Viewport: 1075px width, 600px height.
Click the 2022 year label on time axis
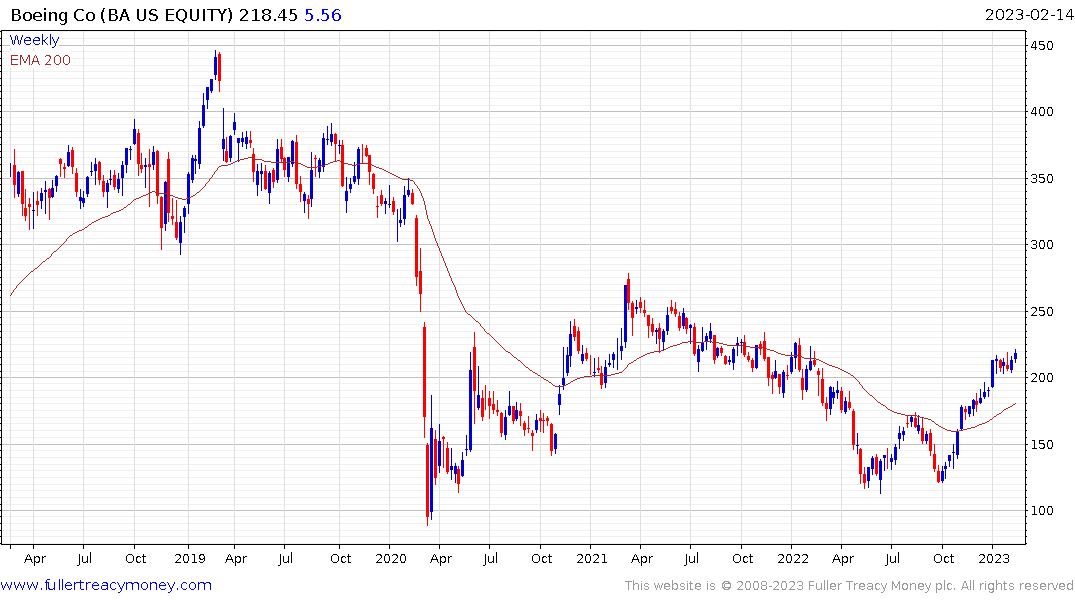click(x=793, y=558)
